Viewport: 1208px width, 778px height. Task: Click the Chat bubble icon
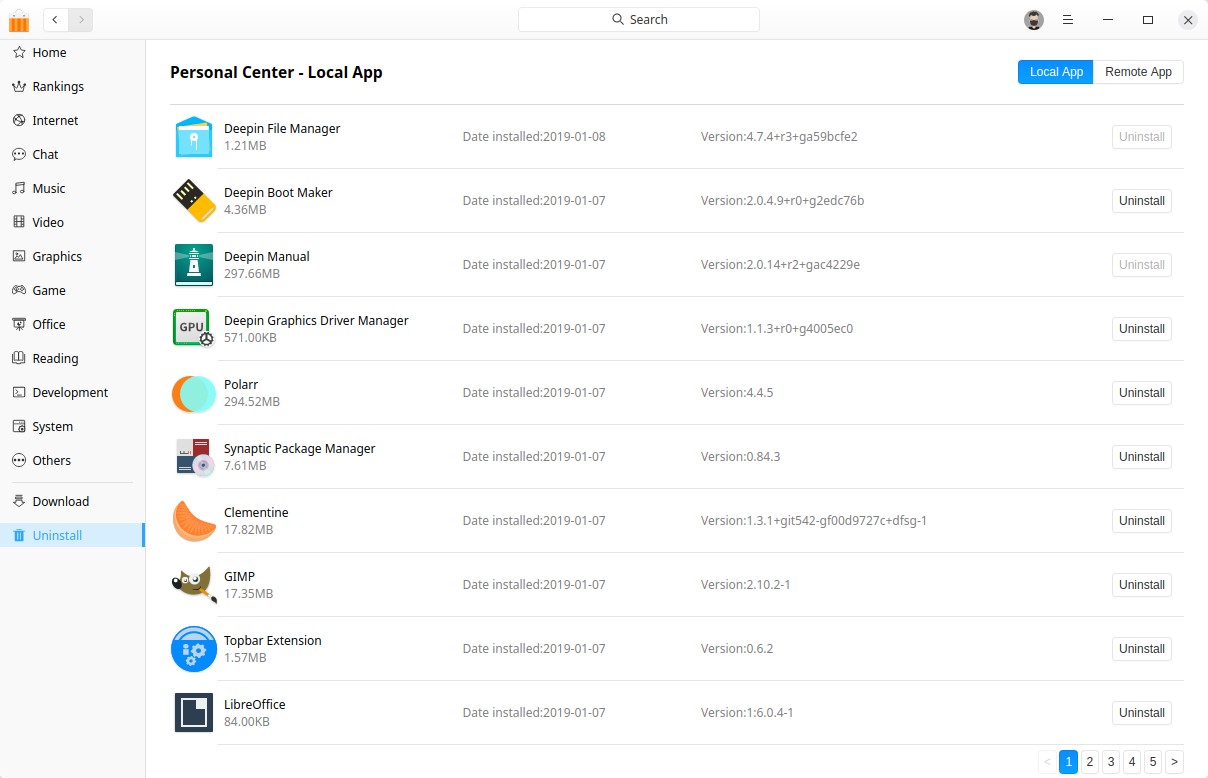click(x=19, y=154)
